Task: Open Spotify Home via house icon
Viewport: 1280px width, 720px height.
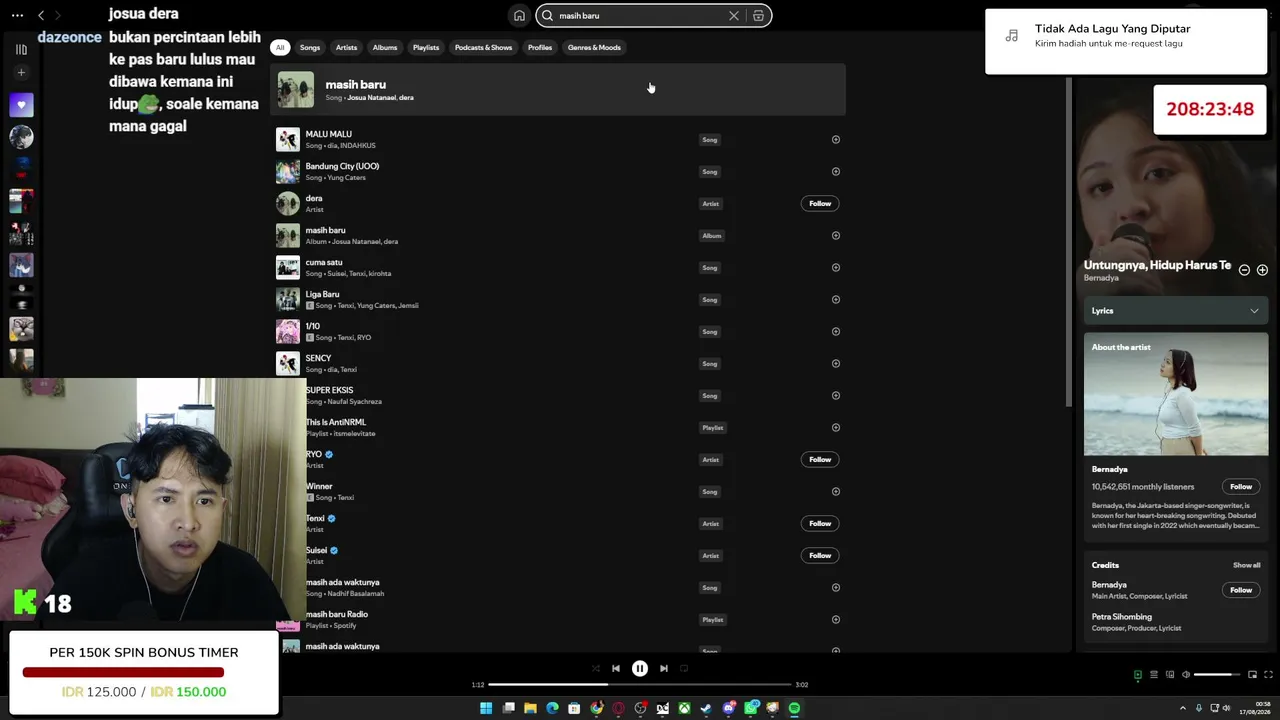Action: pos(519,15)
